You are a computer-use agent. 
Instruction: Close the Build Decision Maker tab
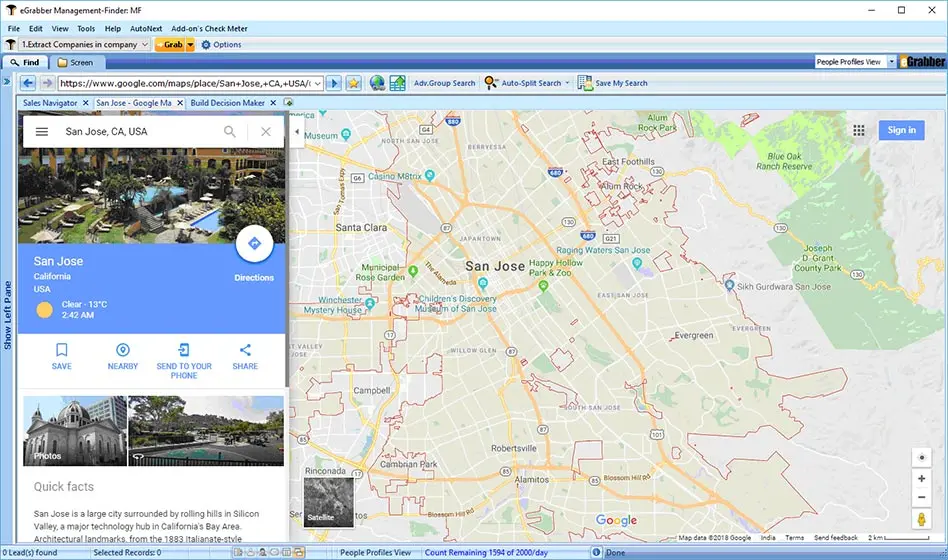tap(273, 103)
